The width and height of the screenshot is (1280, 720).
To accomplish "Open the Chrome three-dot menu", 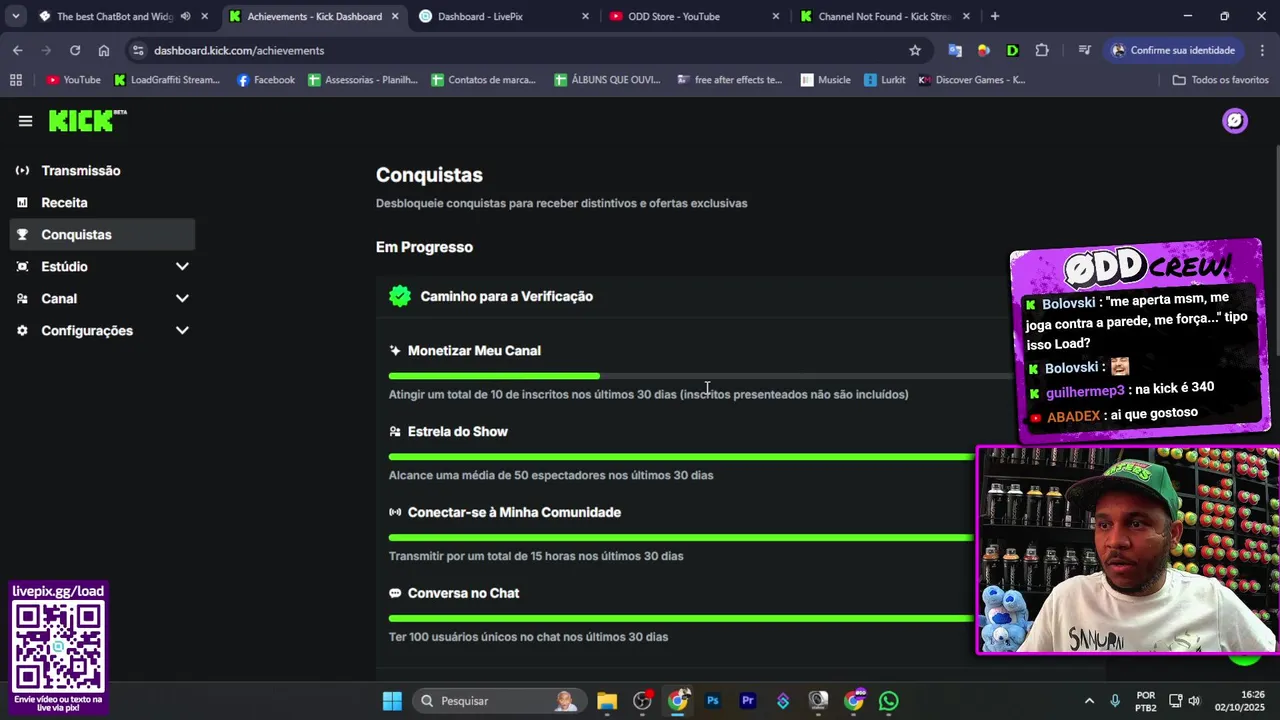I will point(1260,50).
